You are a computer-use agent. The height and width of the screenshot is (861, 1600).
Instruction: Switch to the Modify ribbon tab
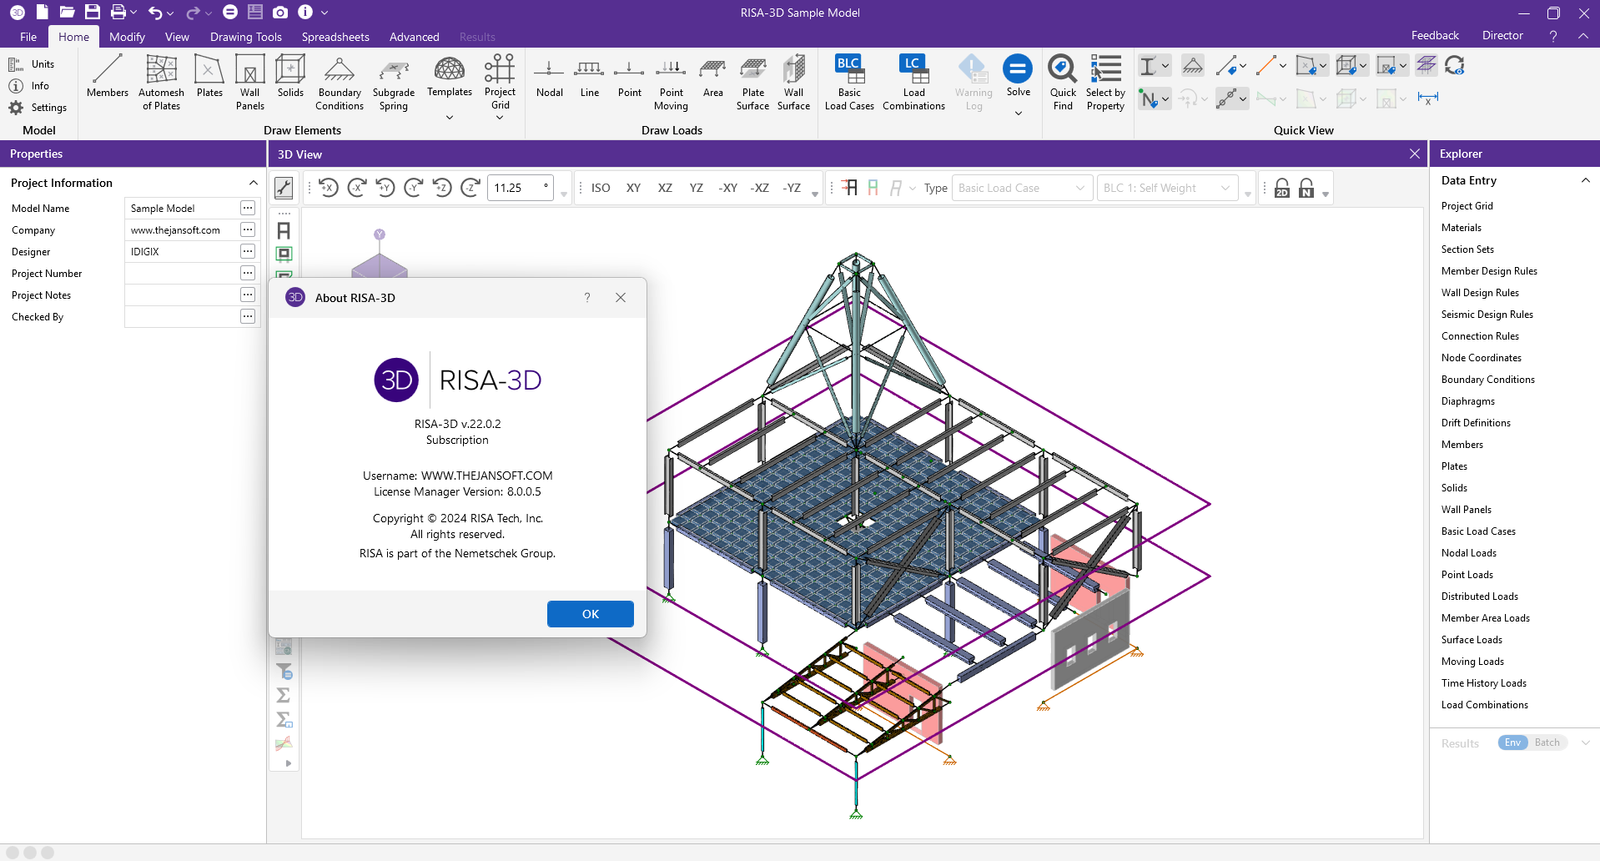(x=127, y=37)
